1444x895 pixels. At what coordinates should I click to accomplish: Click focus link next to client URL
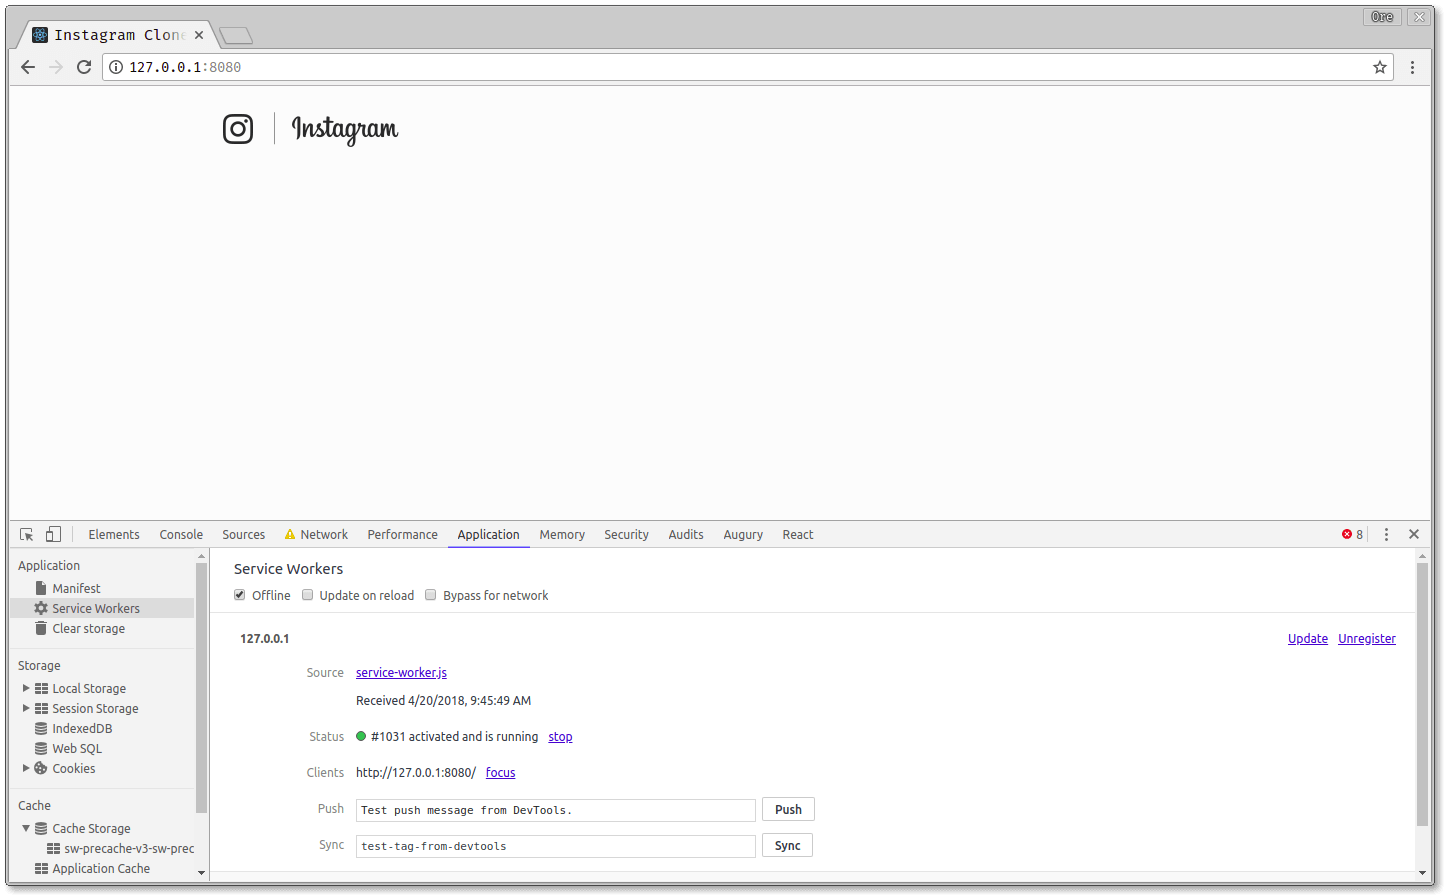coord(501,773)
